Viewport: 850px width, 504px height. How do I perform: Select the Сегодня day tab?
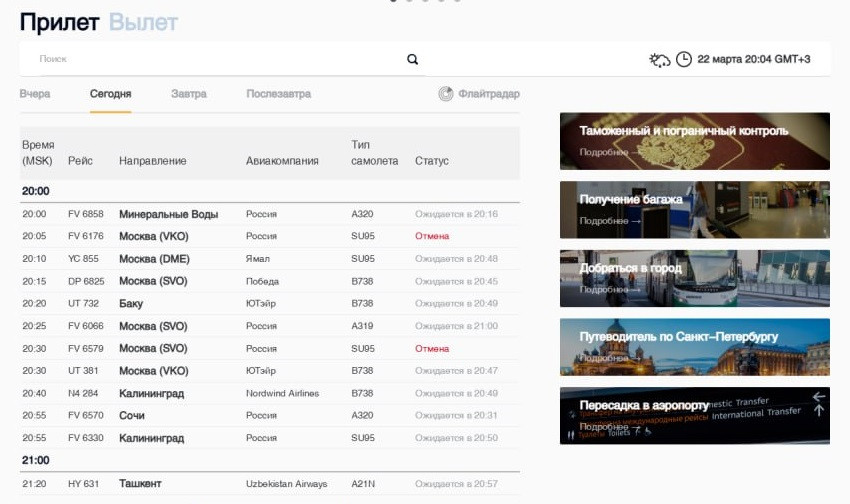[110, 94]
